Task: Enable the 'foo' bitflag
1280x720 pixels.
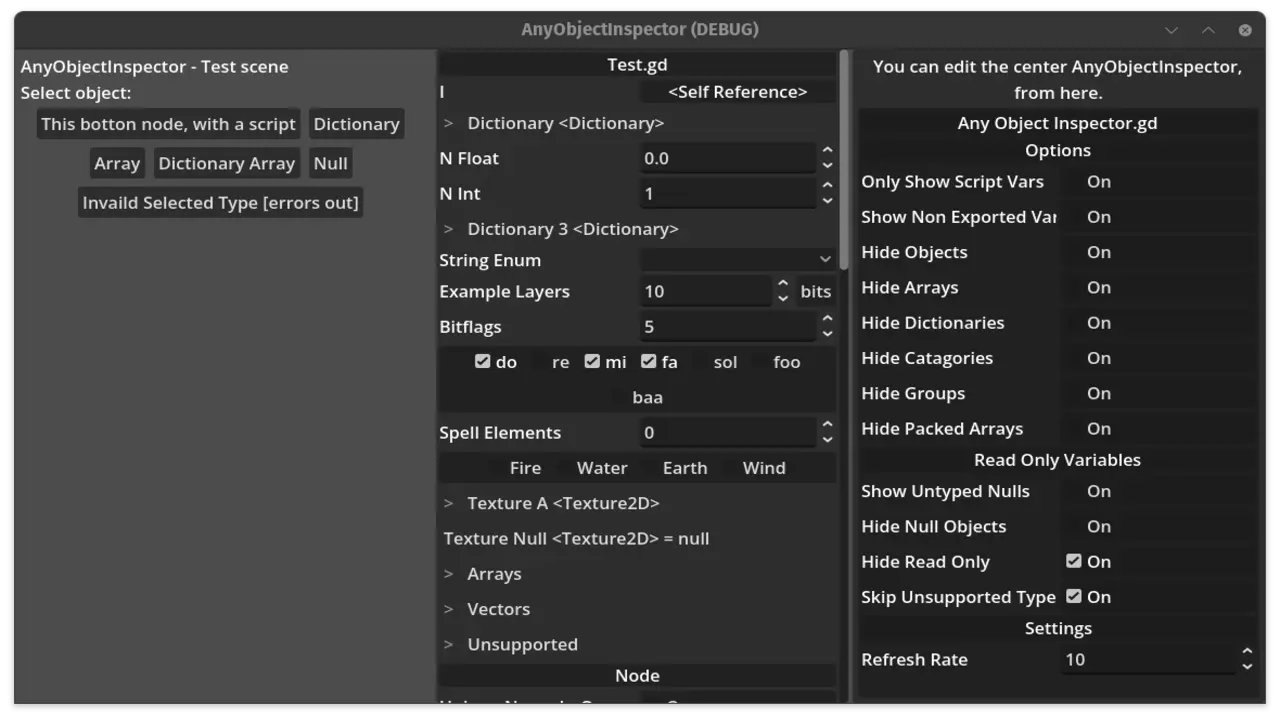Action: [x=777, y=362]
